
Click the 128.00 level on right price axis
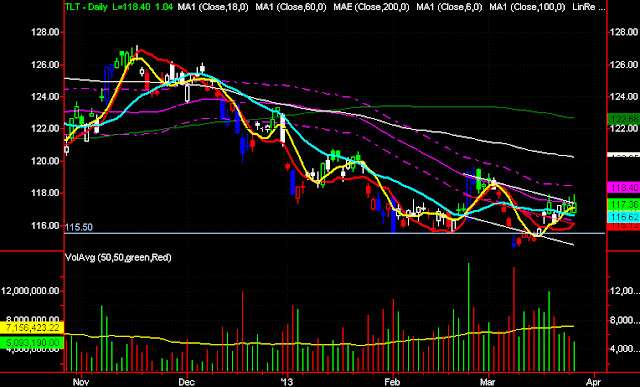[x=623, y=32]
